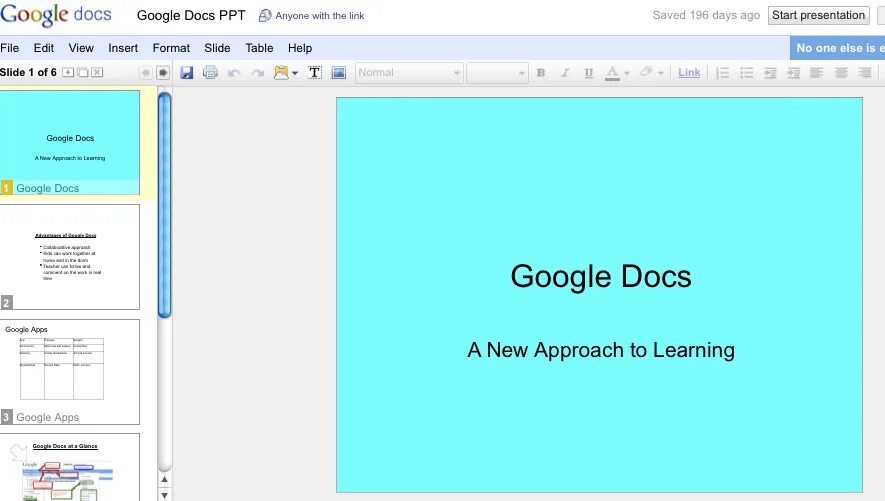
Task: Insert an image into slide
Action: click(339, 72)
